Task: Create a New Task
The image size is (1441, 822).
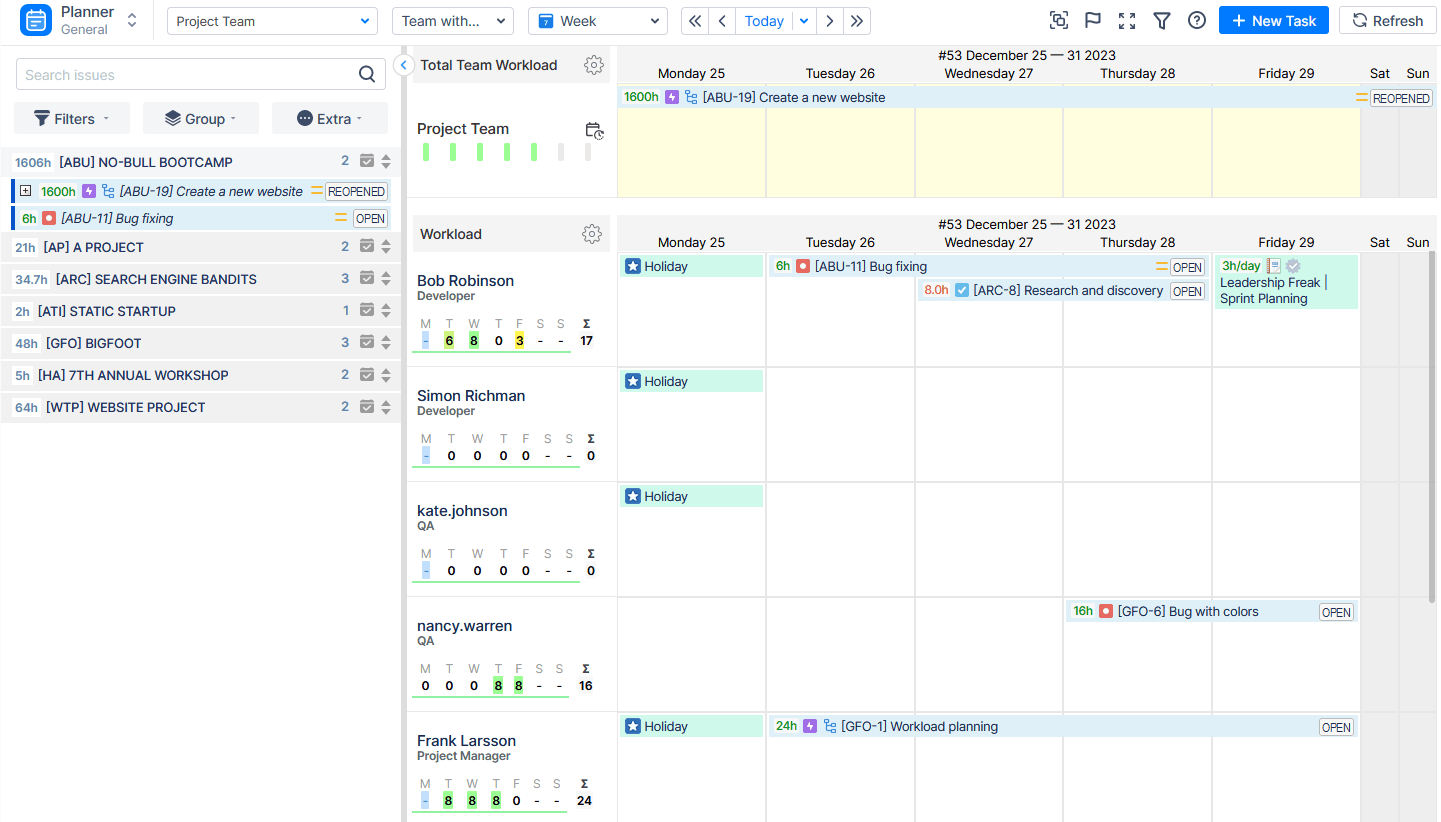Action: (1273, 20)
